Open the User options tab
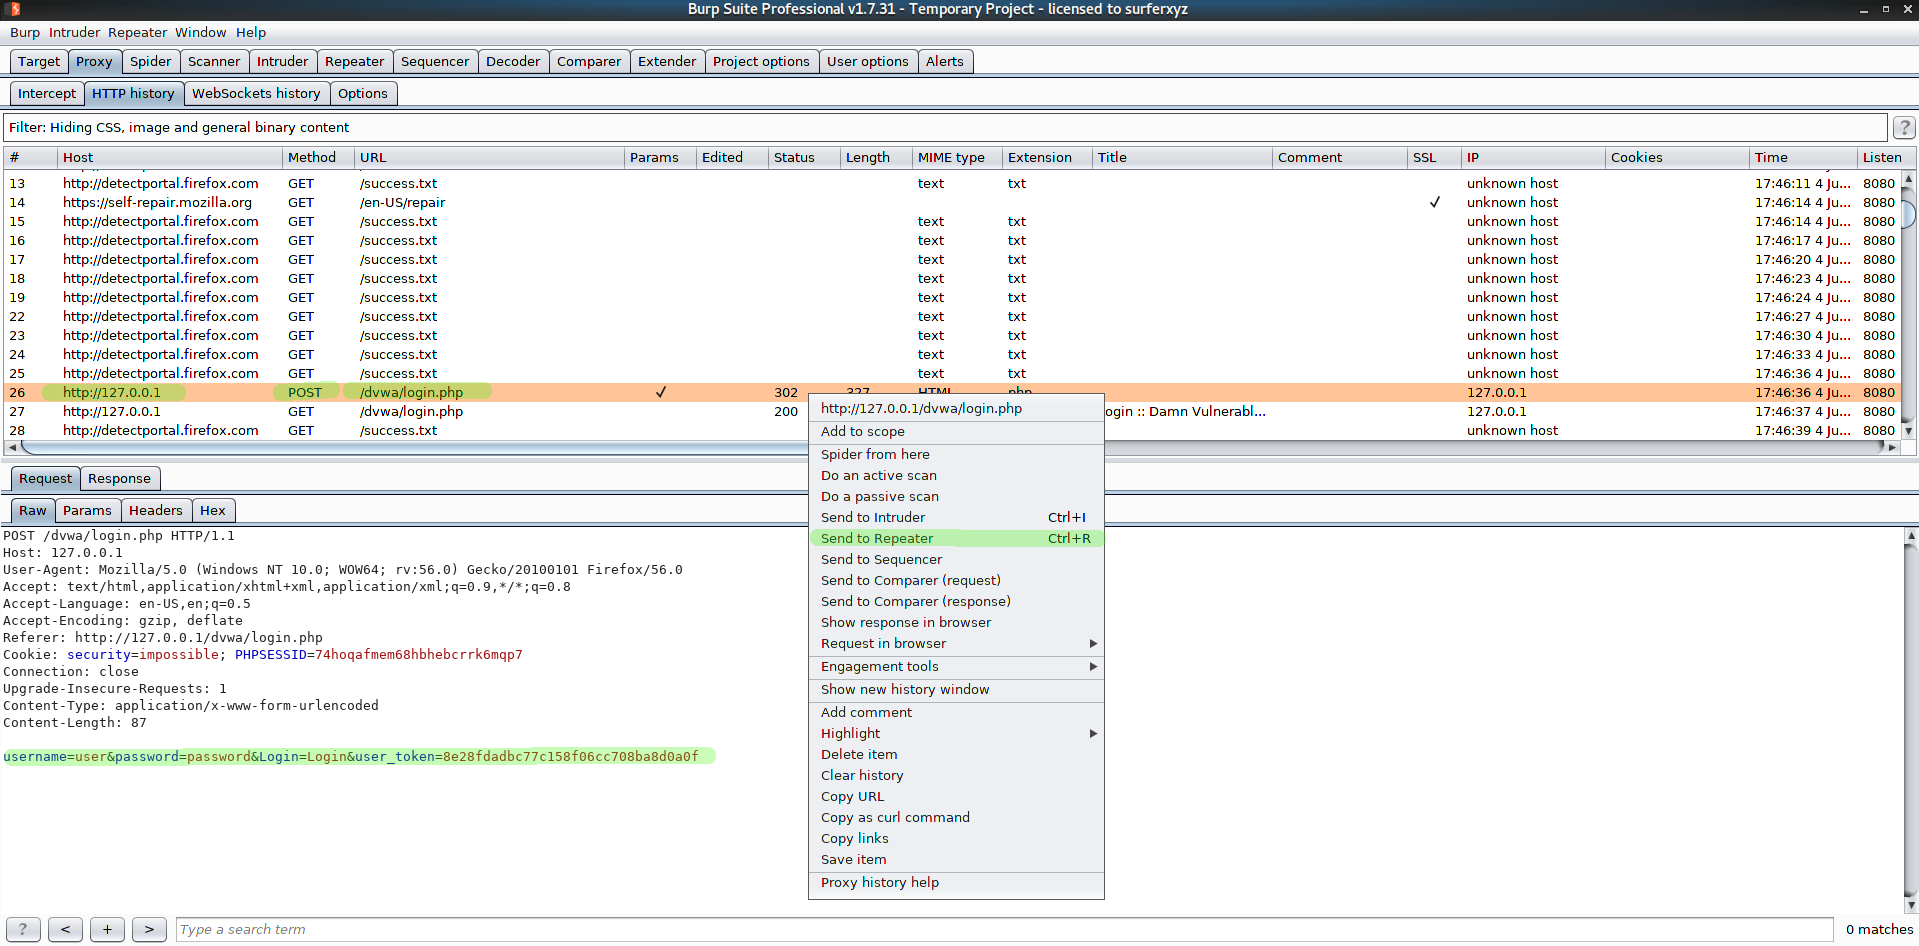This screenshot has height=946, width=1919. click(868, 61)
